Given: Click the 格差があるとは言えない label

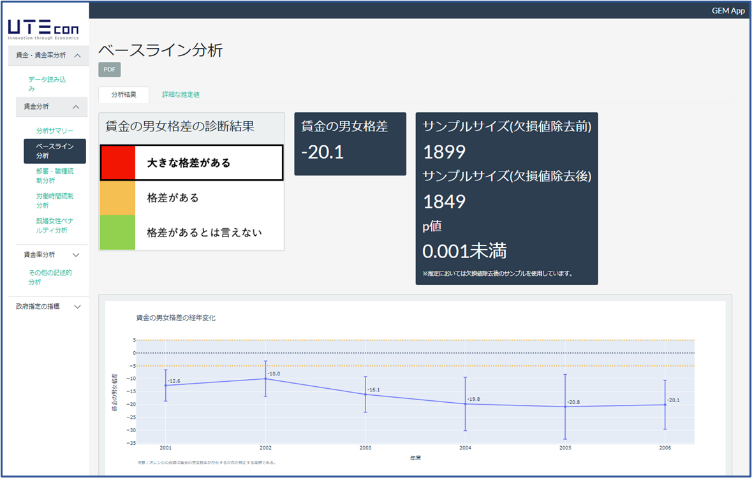Looking at the screenshot, I should pyautogui.click(x=204, y=233).
